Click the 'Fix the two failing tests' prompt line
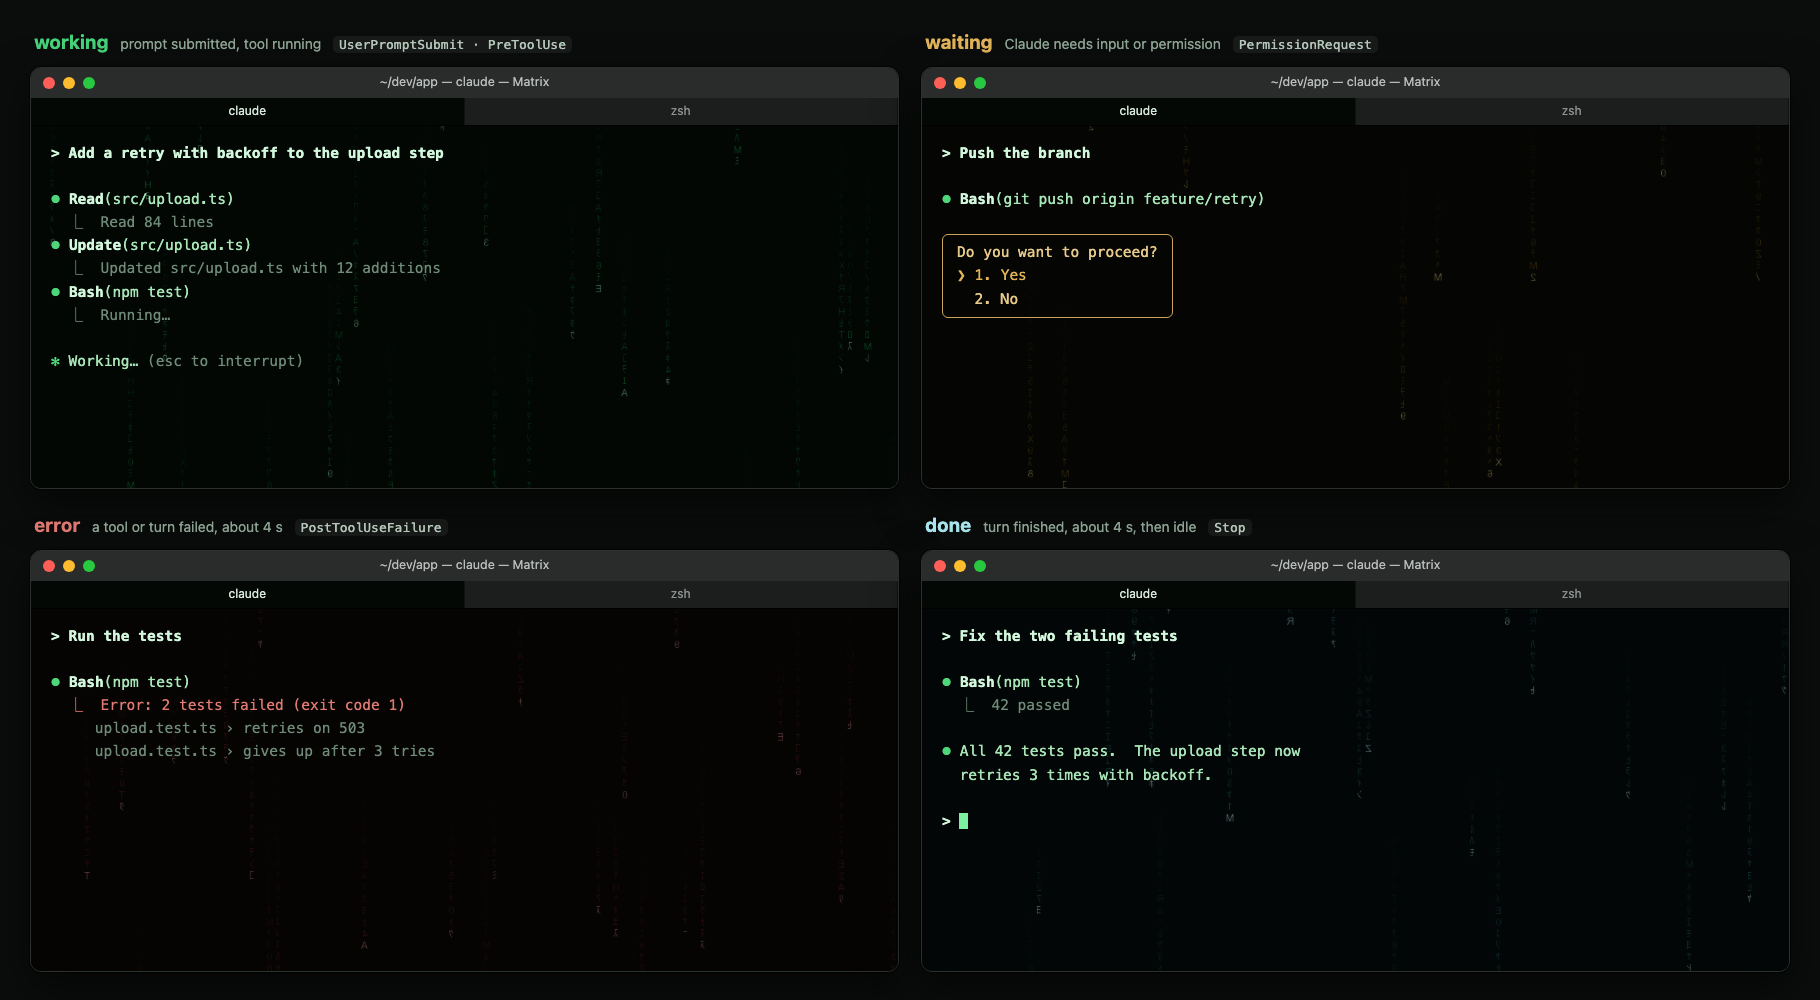 (x=1059, y=636)
